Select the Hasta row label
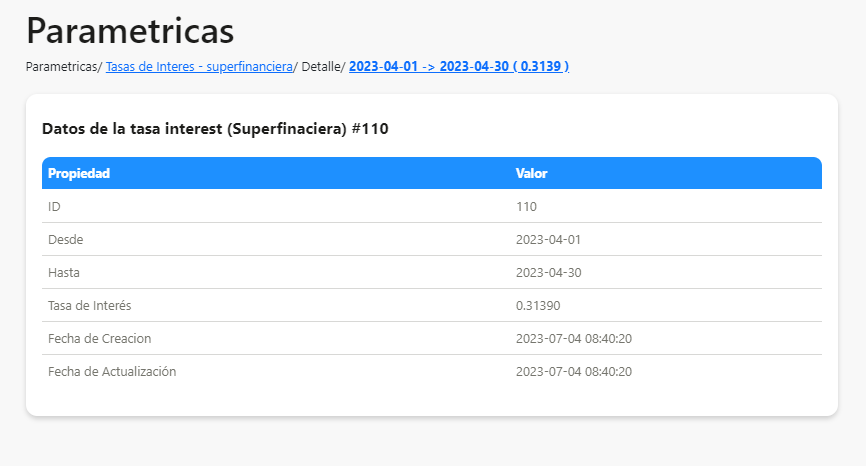866x466 pixels. coord(64,272)
